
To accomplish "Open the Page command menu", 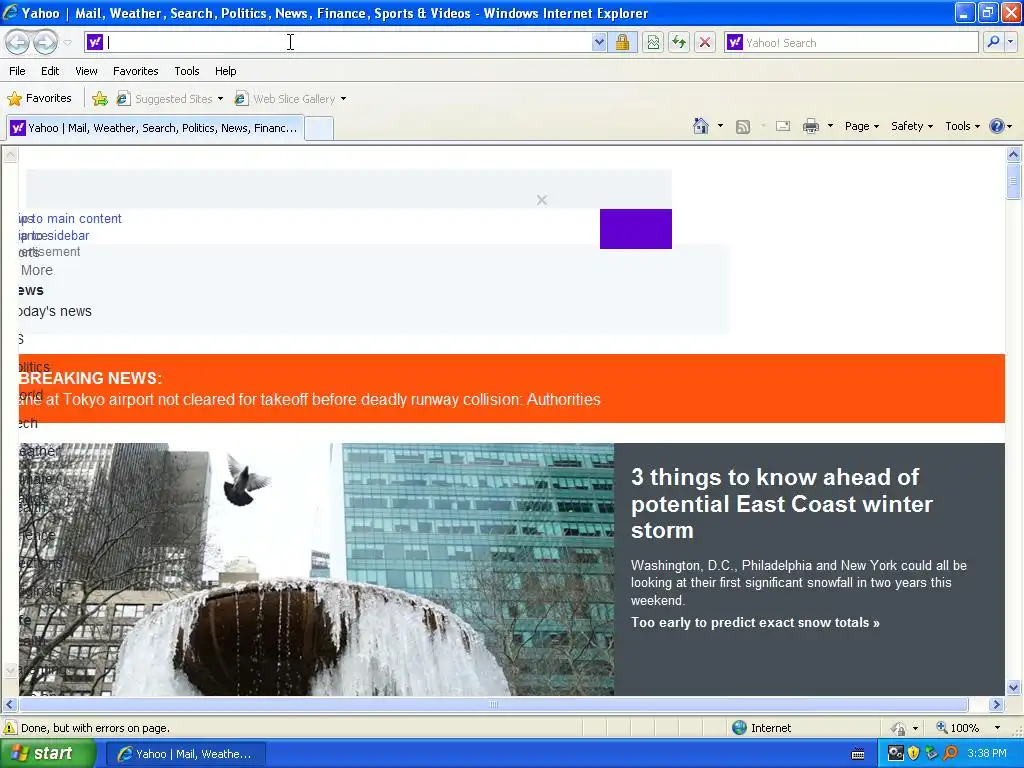I will pos(861,126).
